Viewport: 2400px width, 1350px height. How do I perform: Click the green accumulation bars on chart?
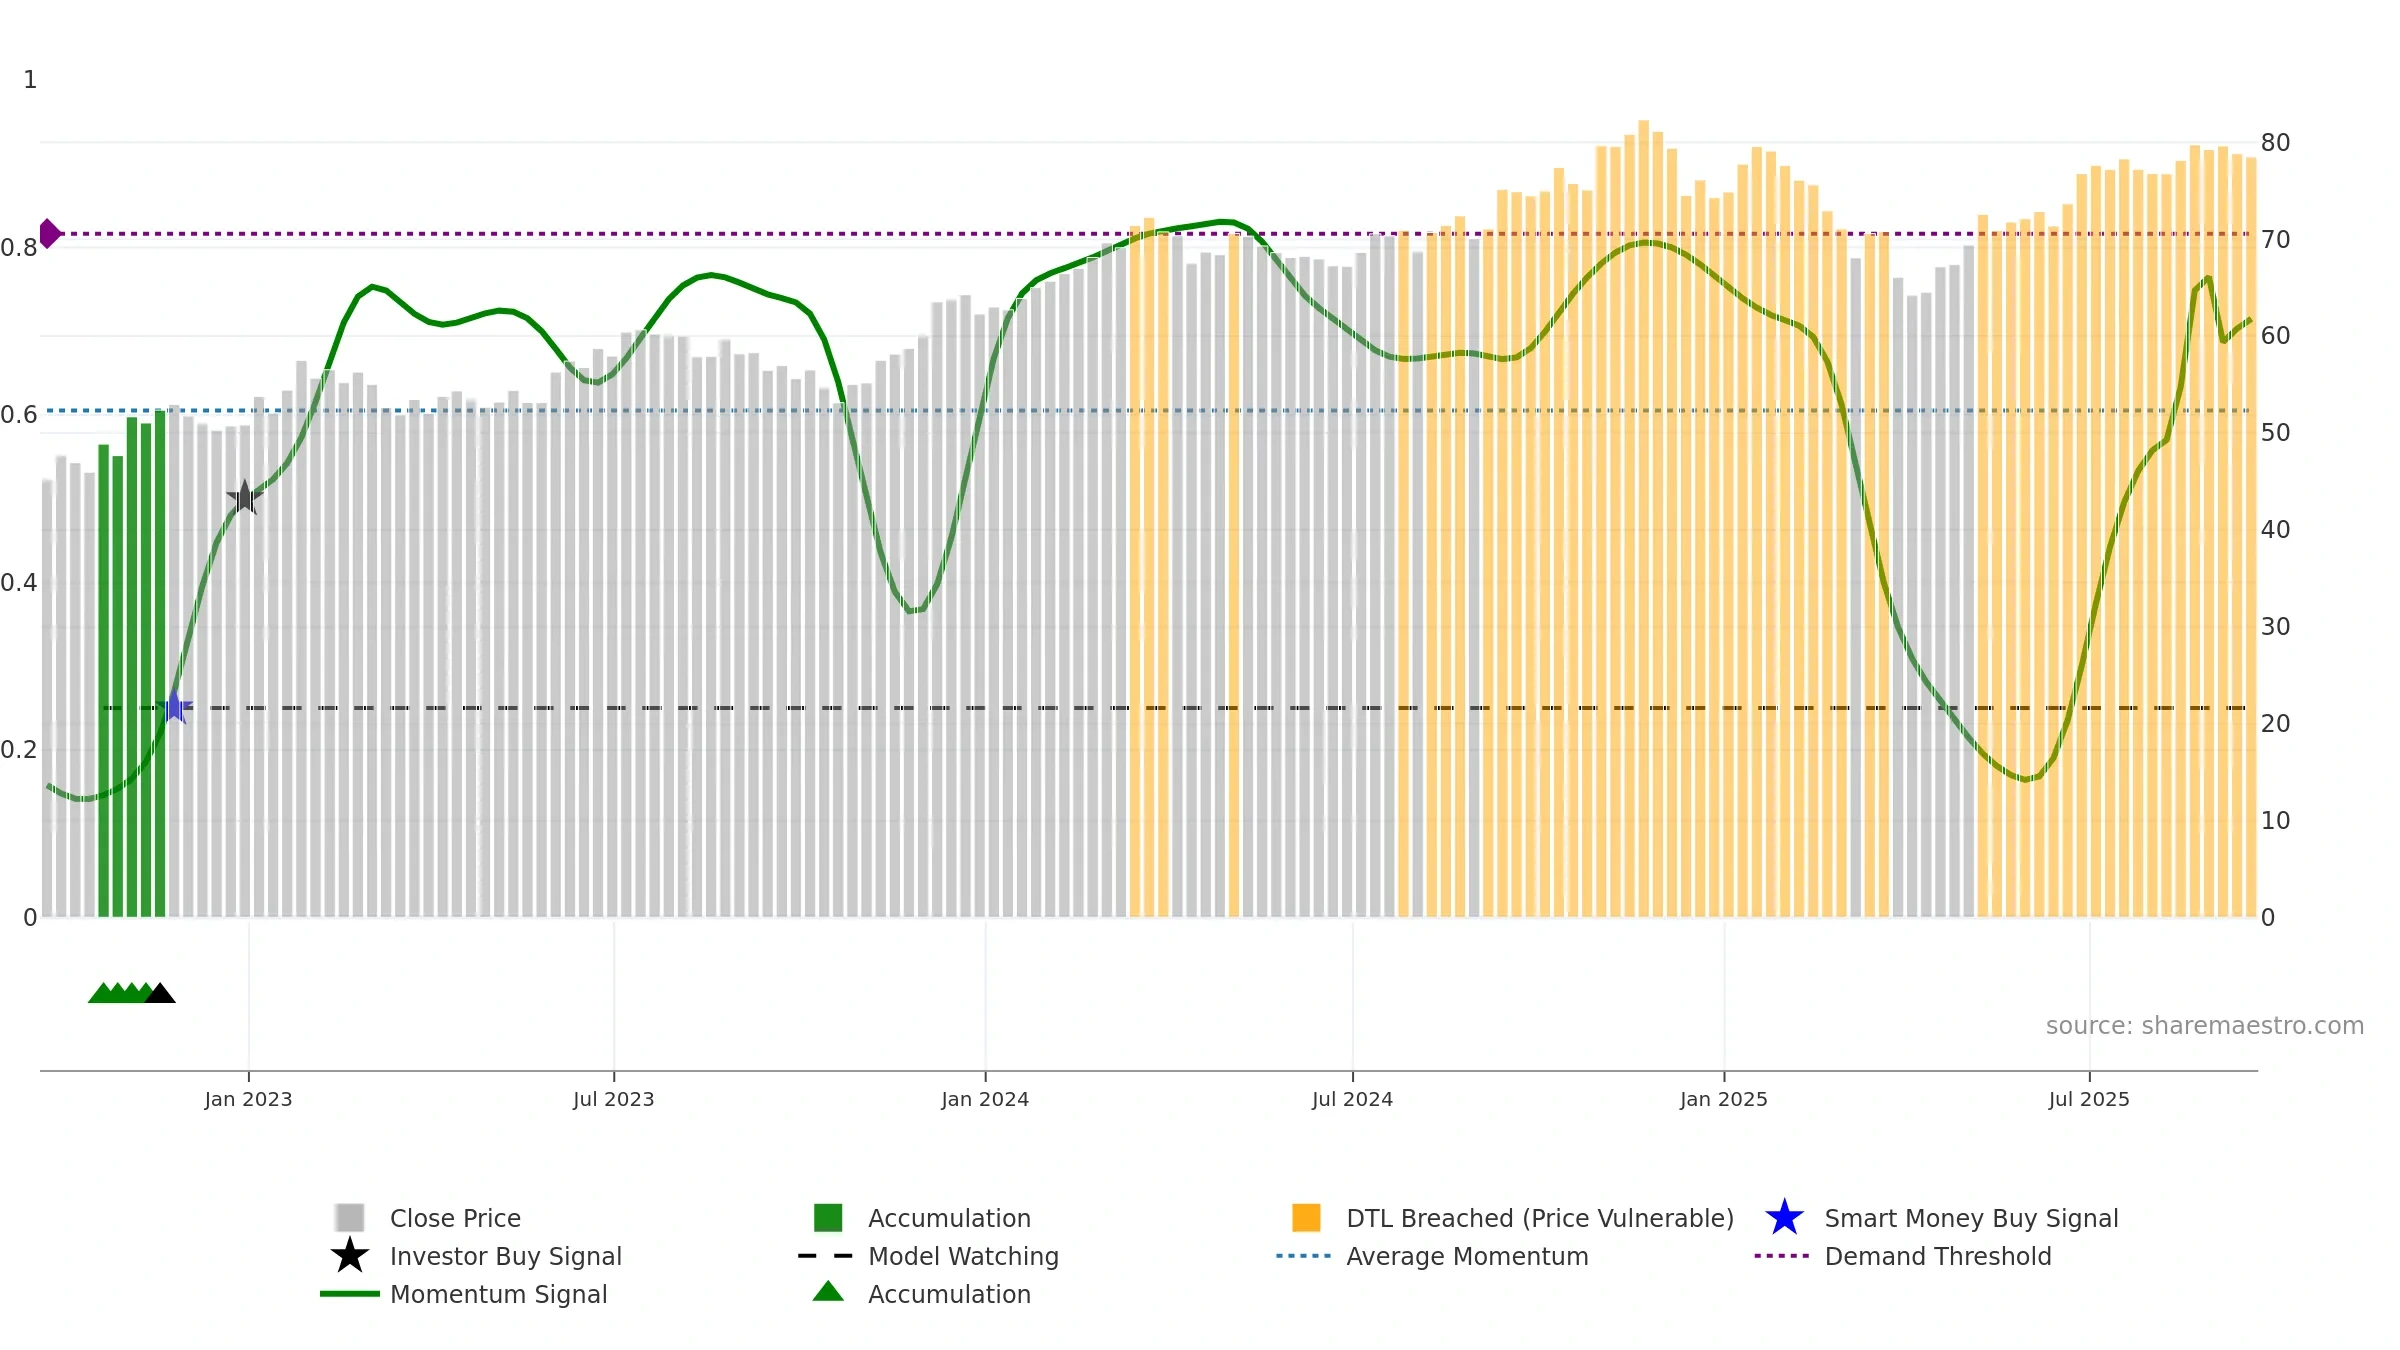[132, 666]
